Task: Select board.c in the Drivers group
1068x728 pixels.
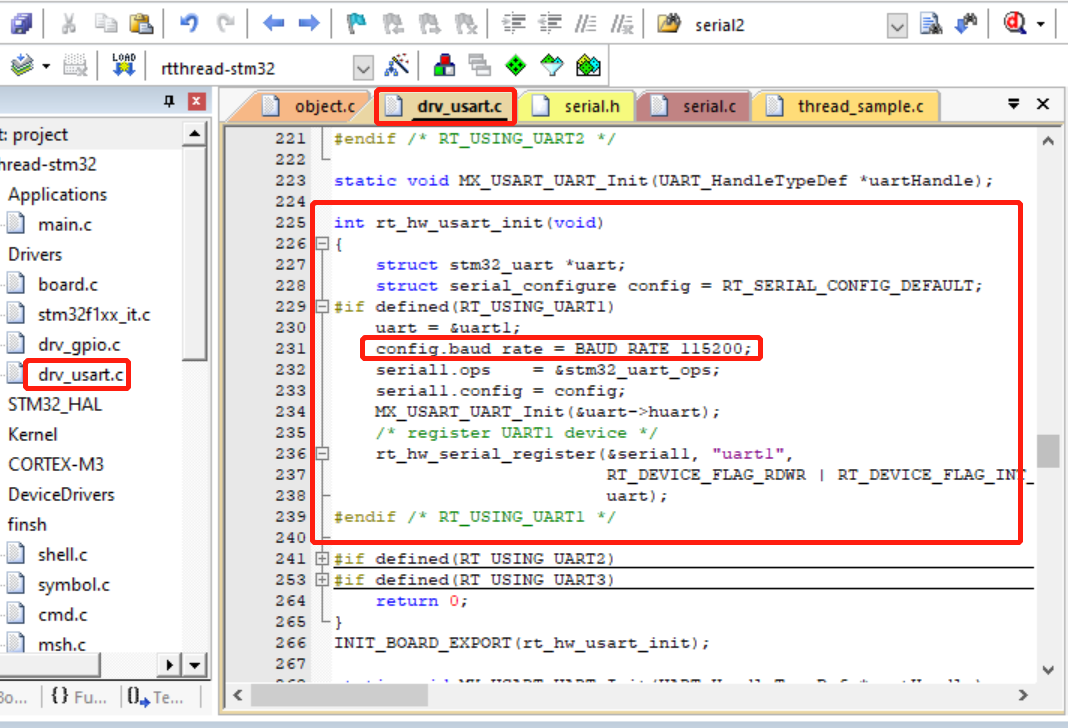Action: pos(67,285)
